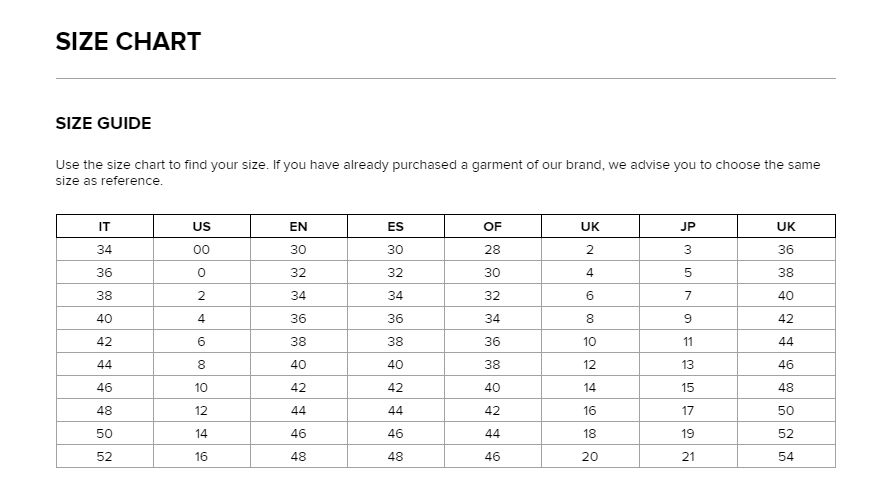Viewport: 890px width, 479px height.
Task: Select the UK header above value 2
Action: (x=590, y=226)
